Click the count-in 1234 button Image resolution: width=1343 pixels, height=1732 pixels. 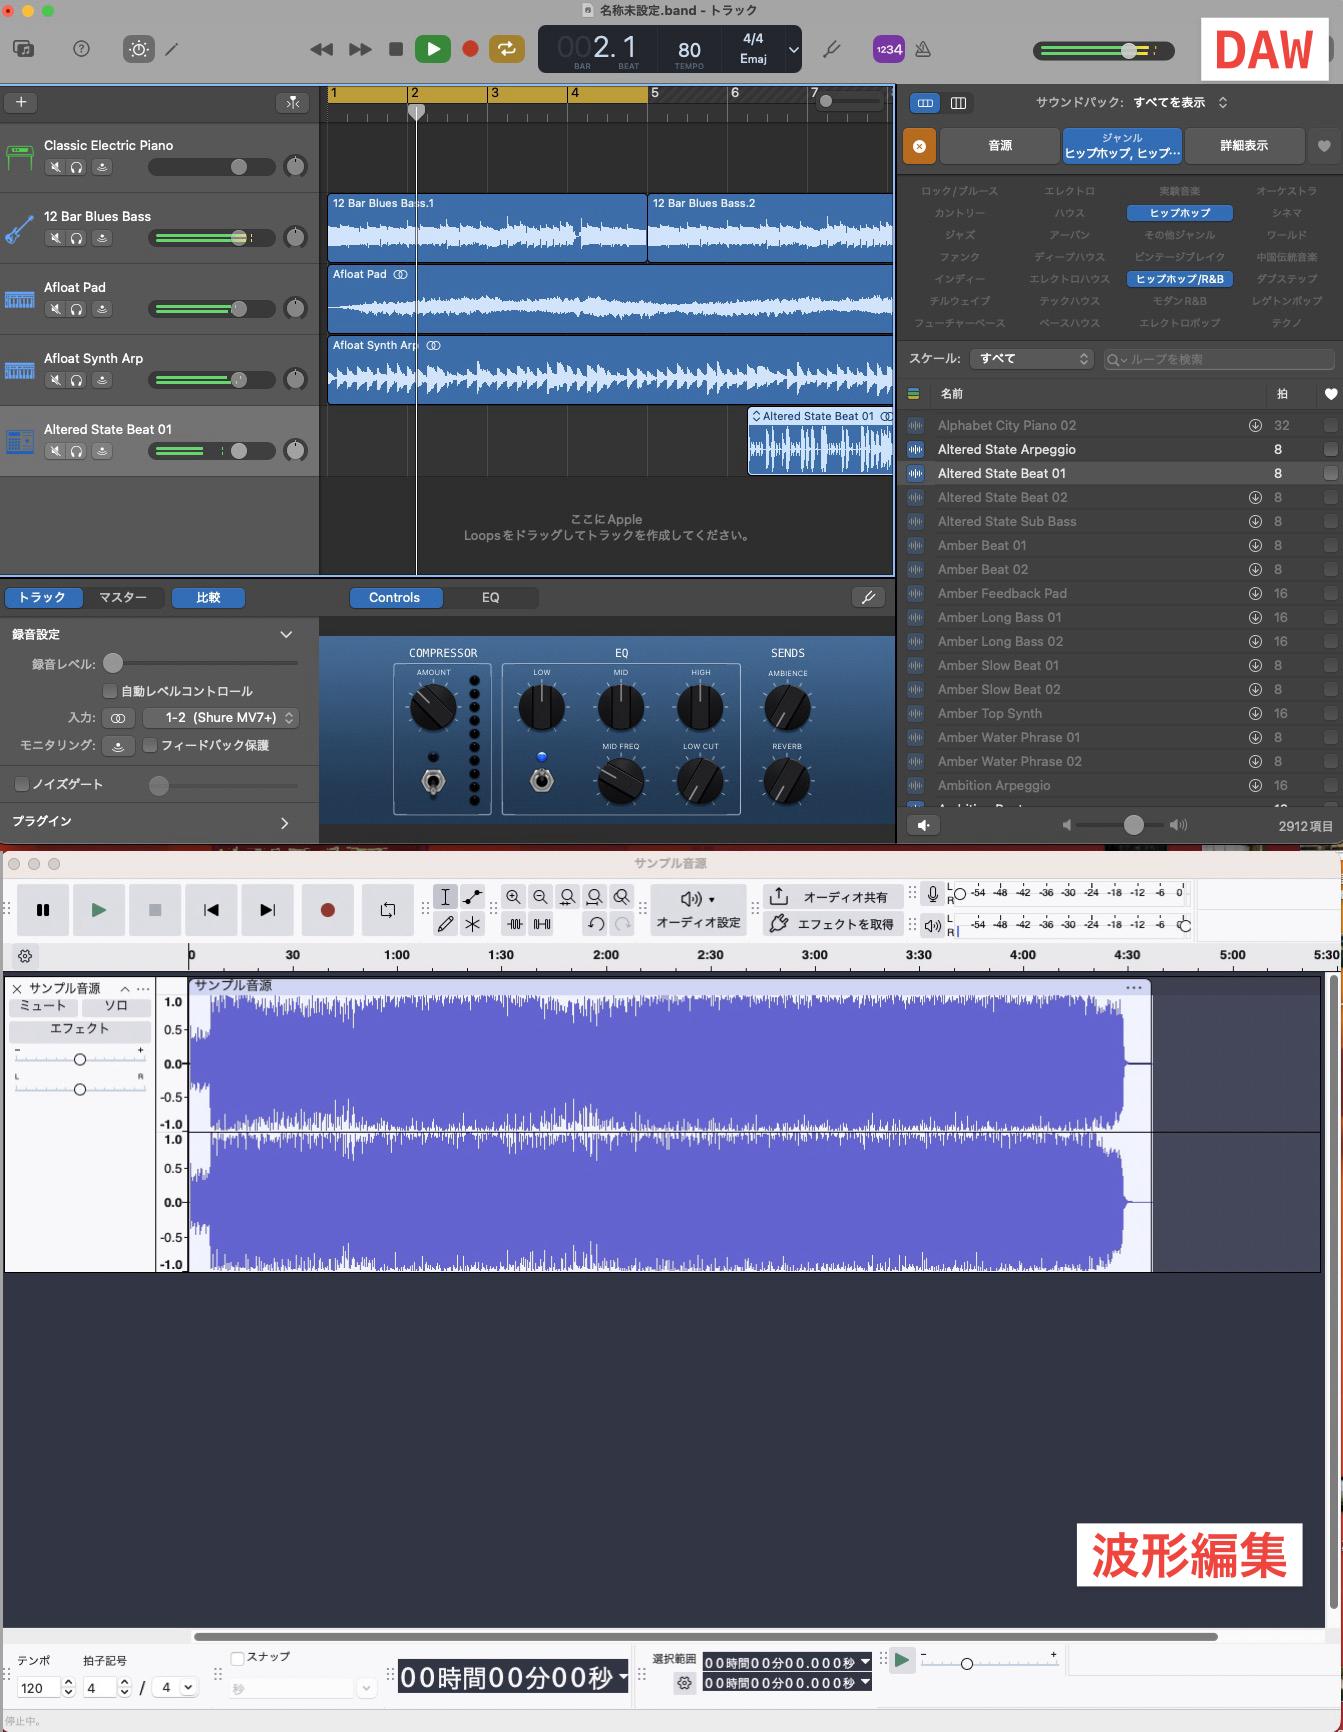coord(888,49)
